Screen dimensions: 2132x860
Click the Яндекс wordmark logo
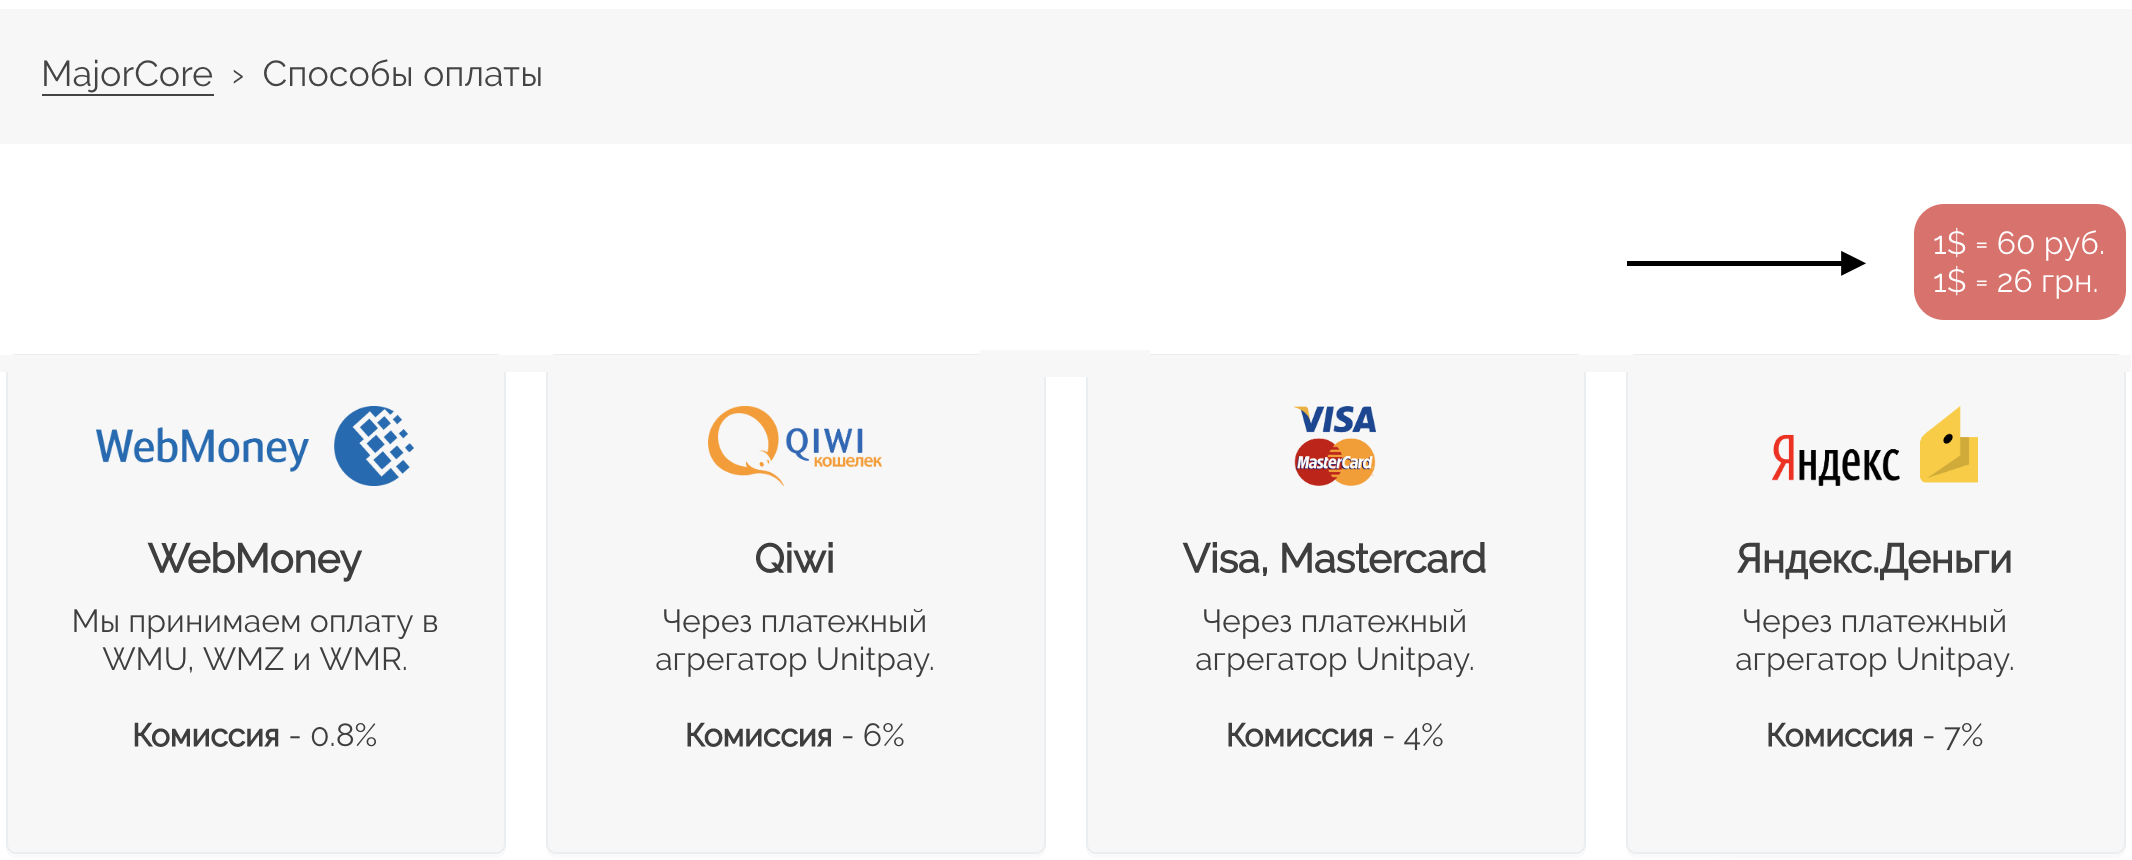[x=1835, y=459]
